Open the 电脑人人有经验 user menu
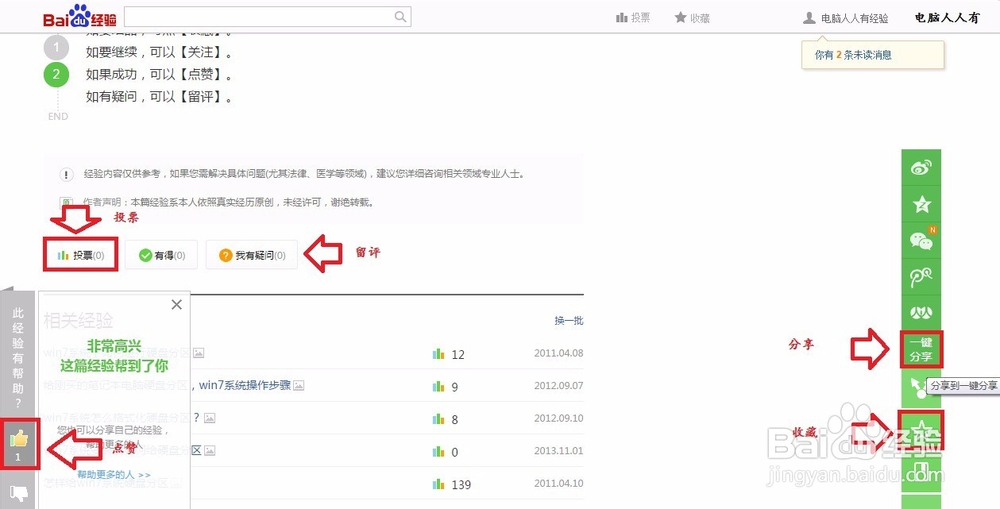This screenshot has width=1000, height=509. click(846, 18)
